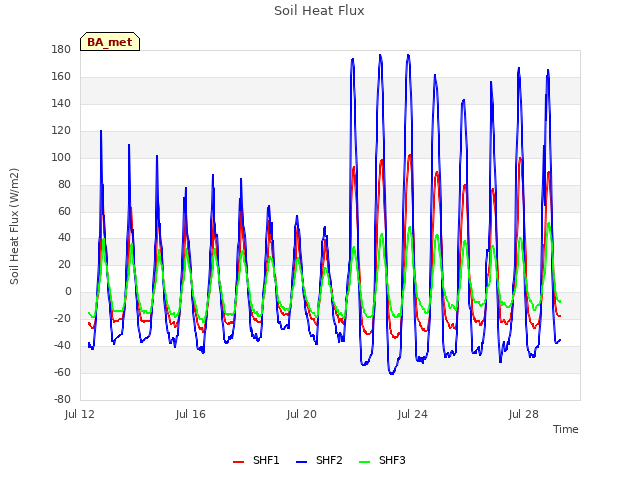Screen dimensions: 640x480
Task: Click the -20 y-axis tick label
Action: coord(62,318)
